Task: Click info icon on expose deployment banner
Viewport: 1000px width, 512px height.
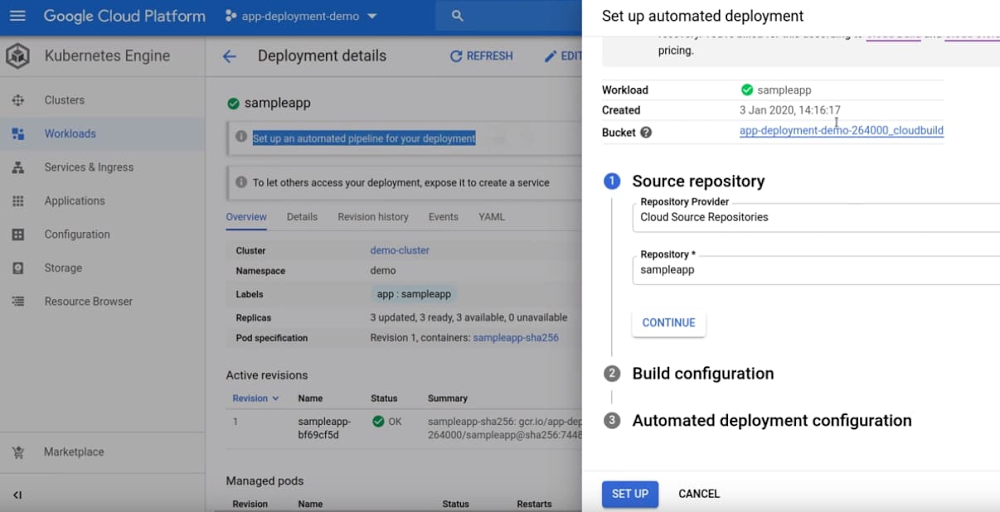Action: pos(241,182)
